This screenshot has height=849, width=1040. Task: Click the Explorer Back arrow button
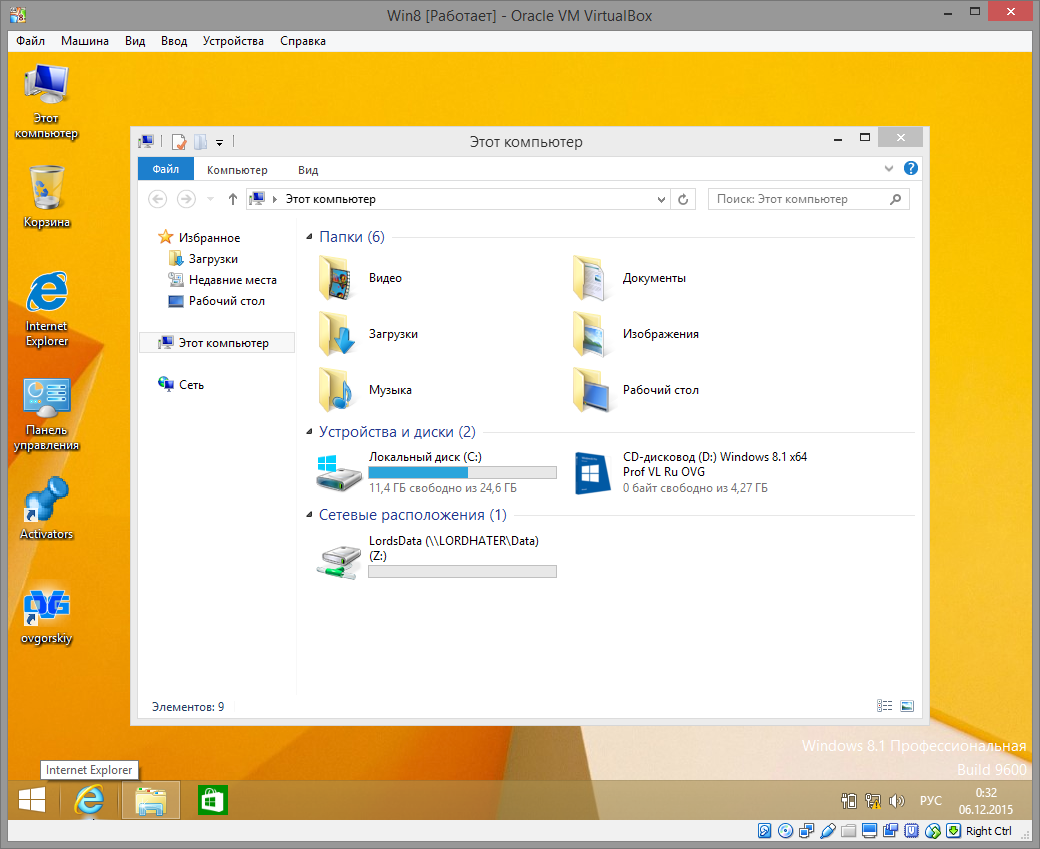157,199
